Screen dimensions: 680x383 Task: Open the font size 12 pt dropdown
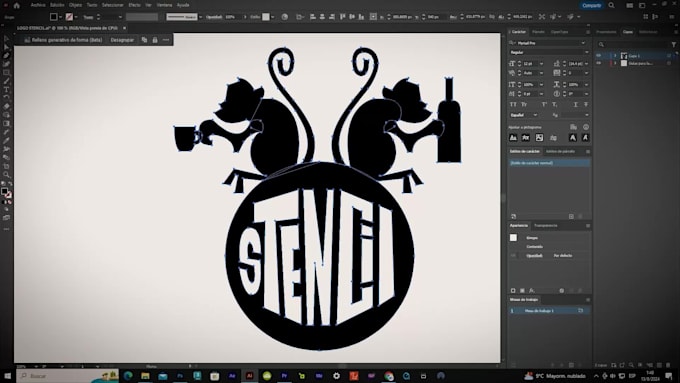pyautogui.click(x=541, y=64)
